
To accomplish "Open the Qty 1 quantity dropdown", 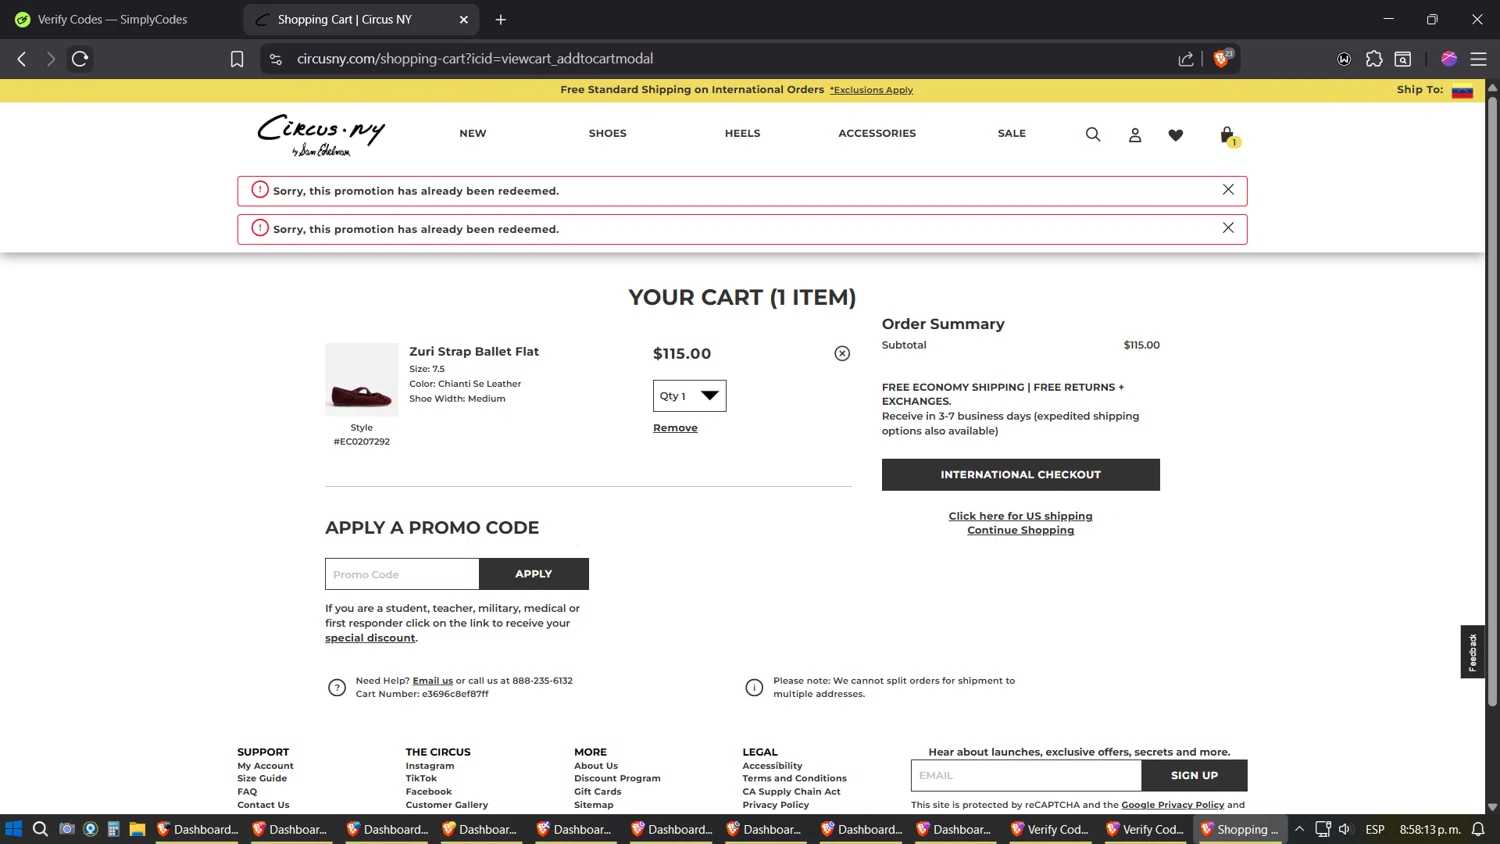I will coord(690,396).
